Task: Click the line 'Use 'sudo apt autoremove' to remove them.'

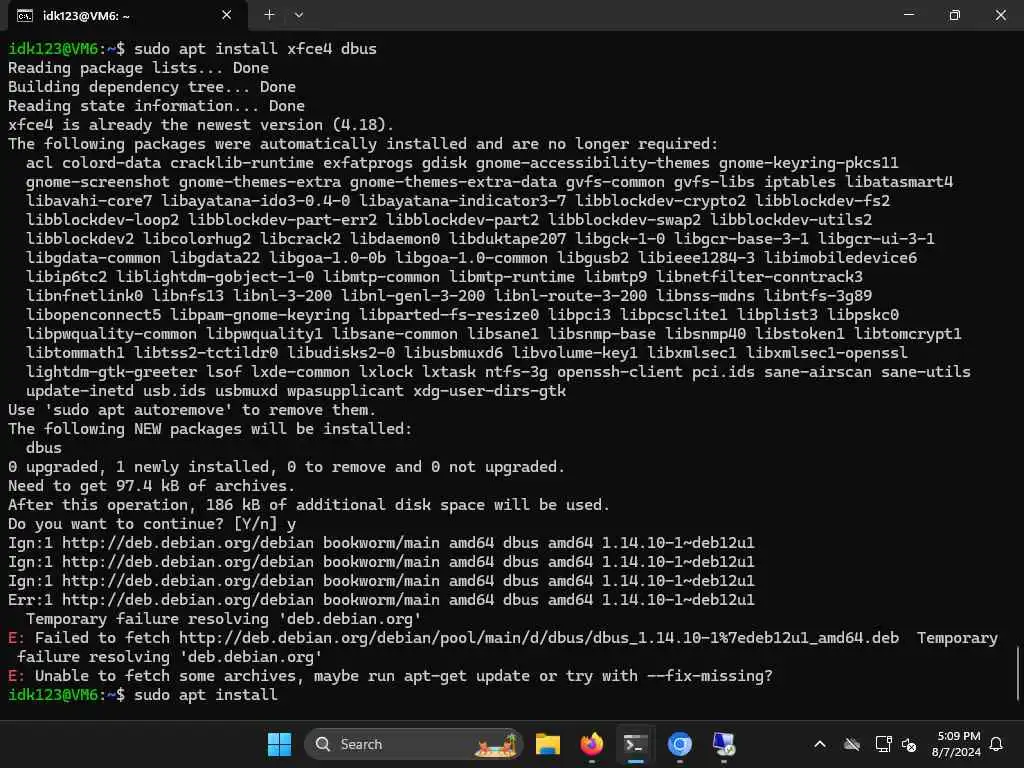Action: pyautogui.click(x=192, y=410)
